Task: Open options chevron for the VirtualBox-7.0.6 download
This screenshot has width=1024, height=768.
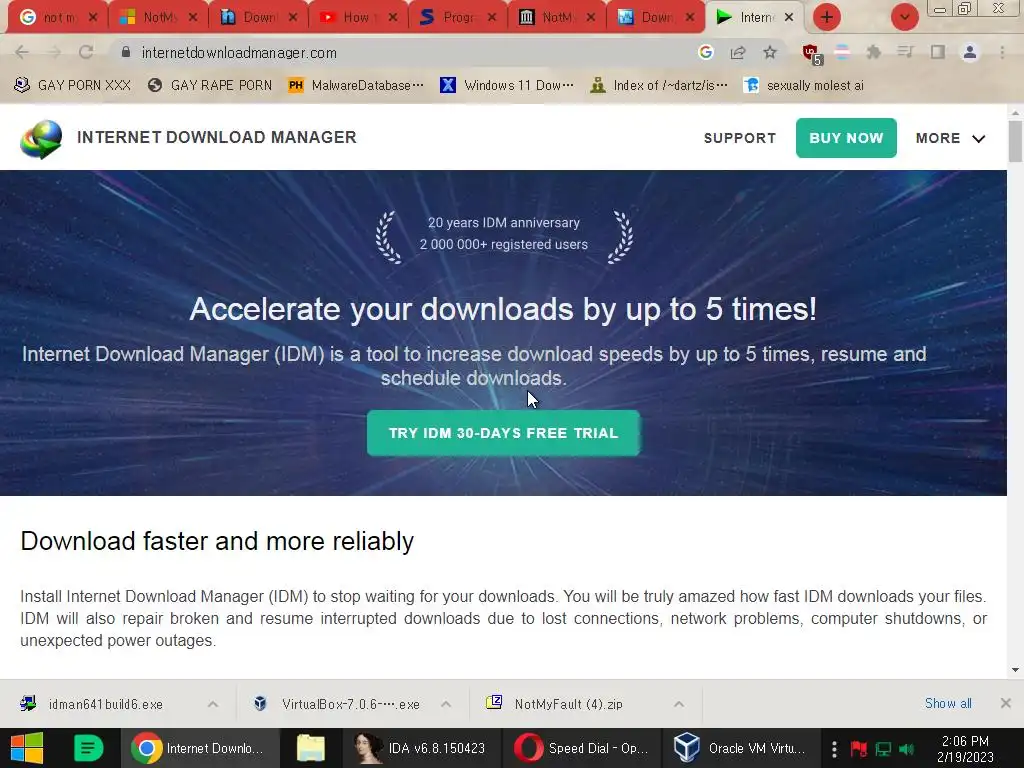Action: tap(446, 704)
